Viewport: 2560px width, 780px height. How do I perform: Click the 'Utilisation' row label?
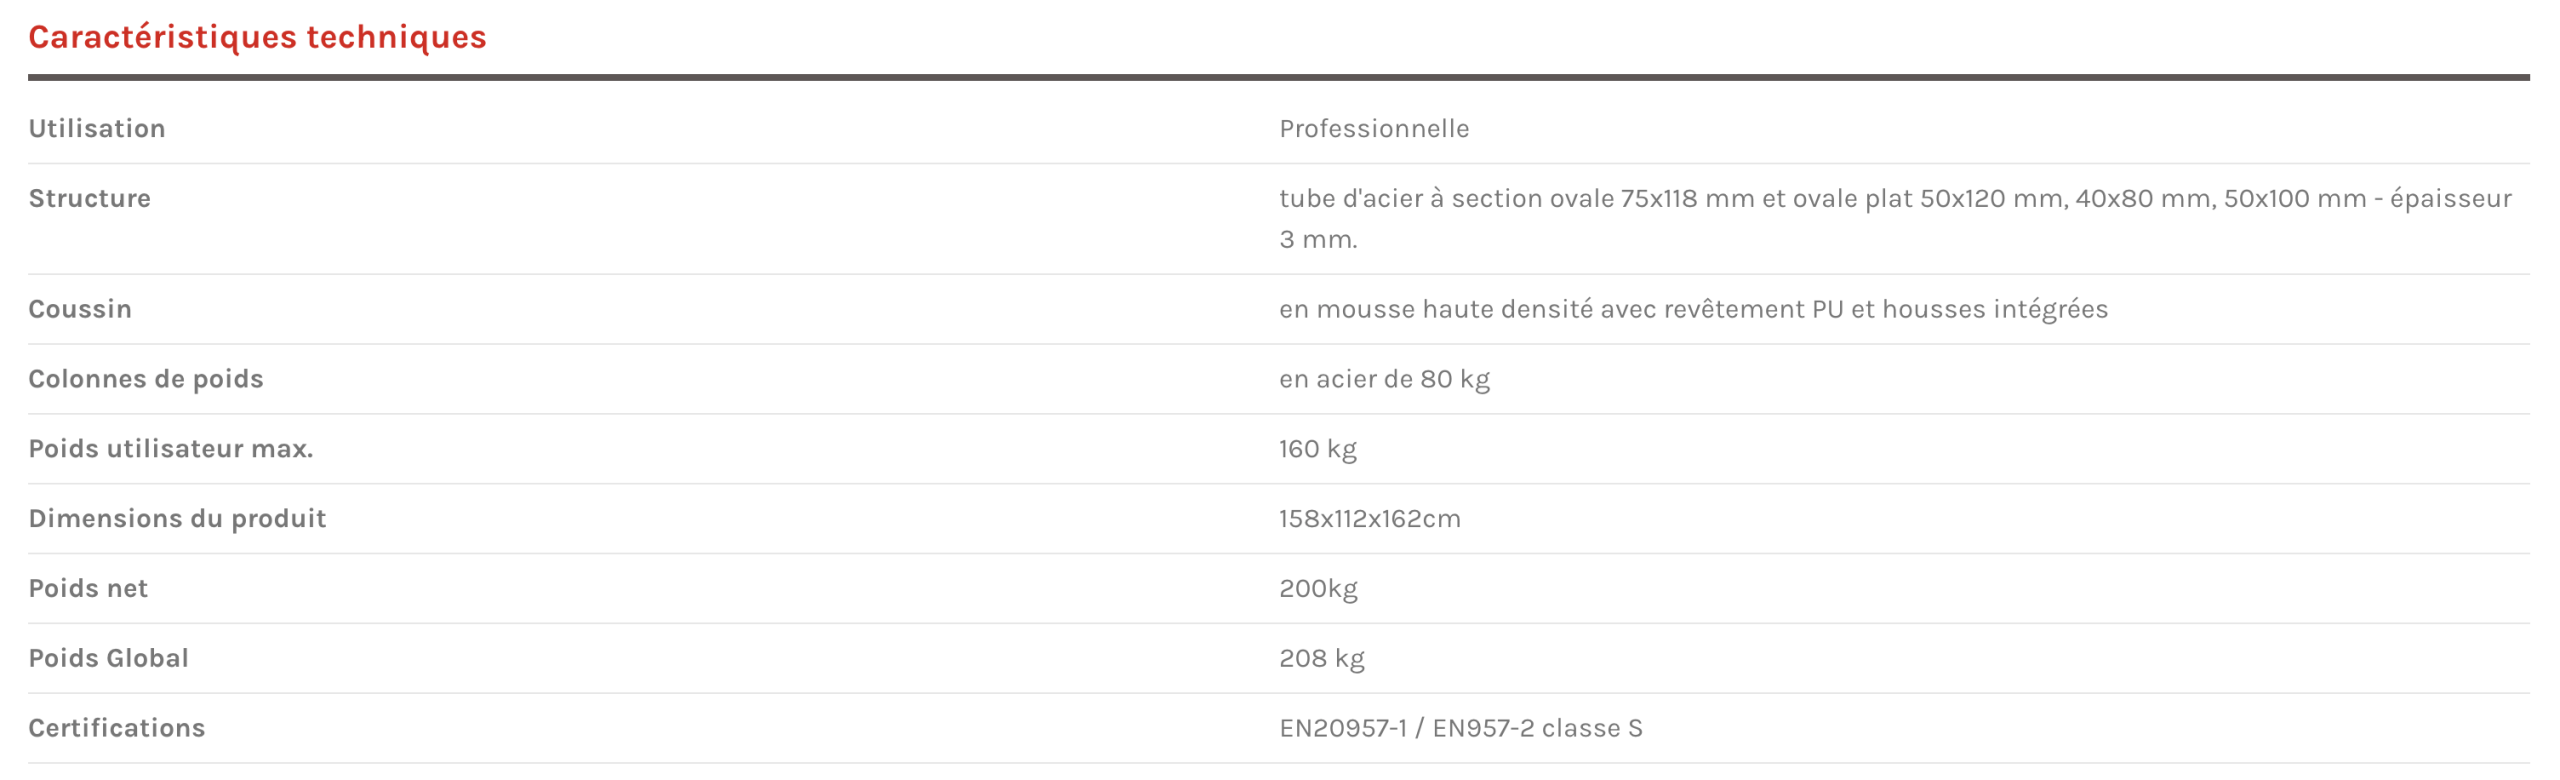tap(97, 128)
